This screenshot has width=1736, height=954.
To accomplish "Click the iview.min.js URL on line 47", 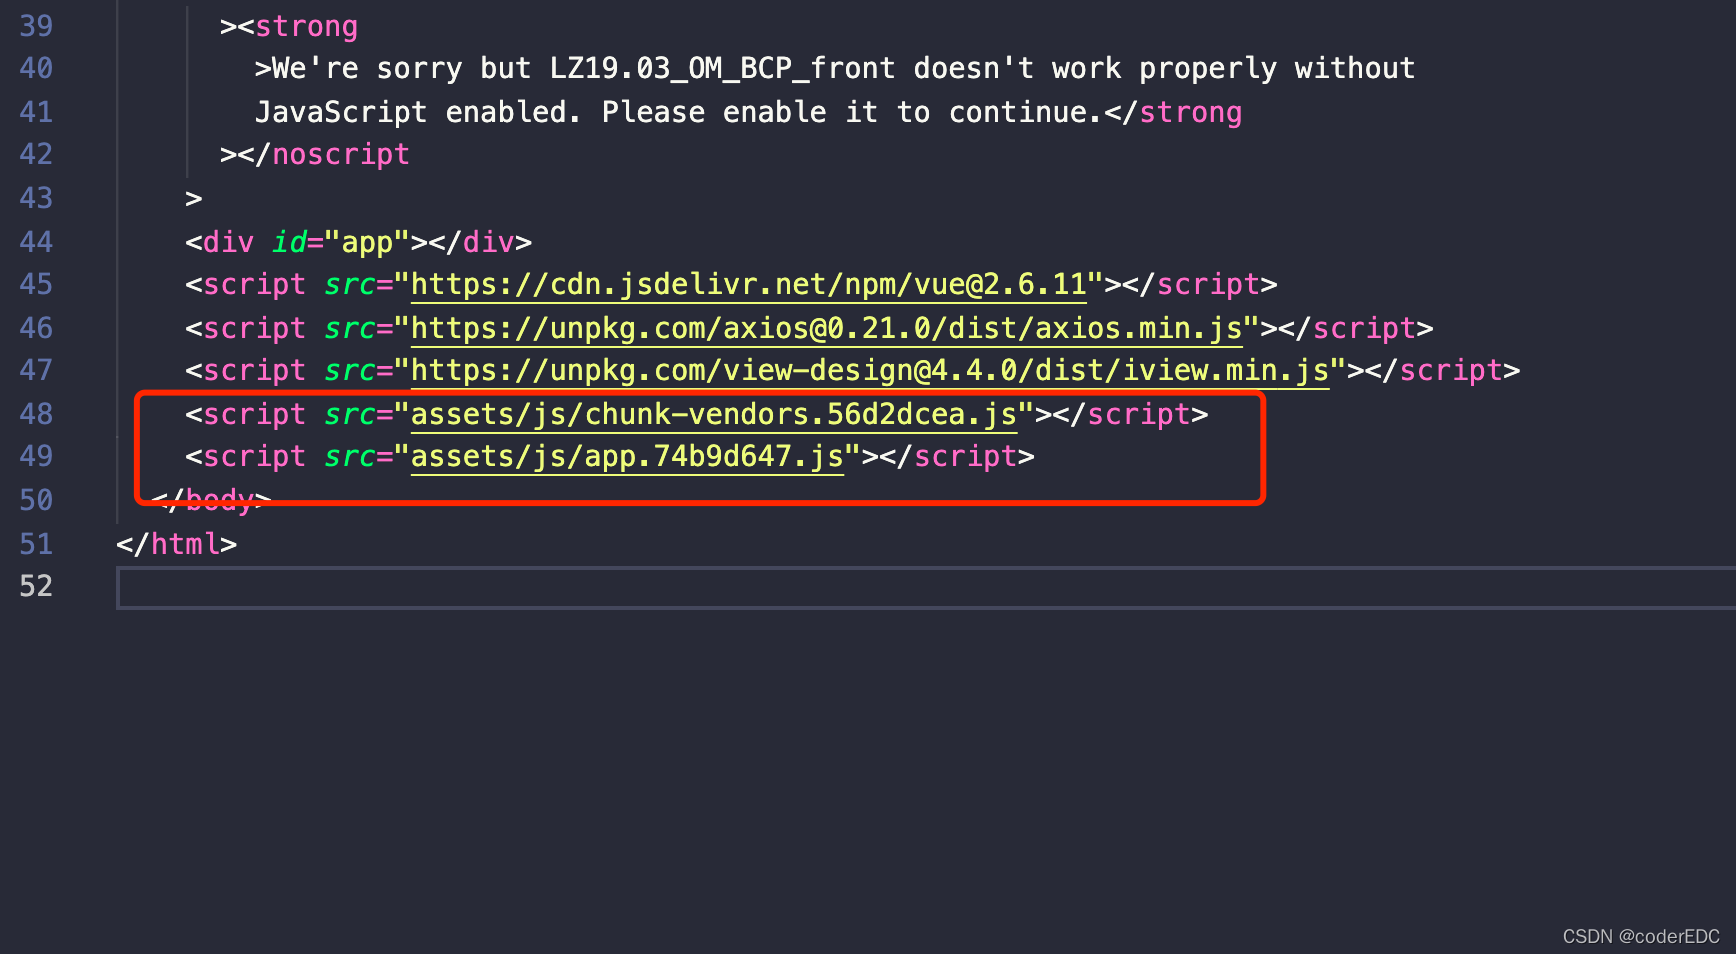I will point(870,369).
